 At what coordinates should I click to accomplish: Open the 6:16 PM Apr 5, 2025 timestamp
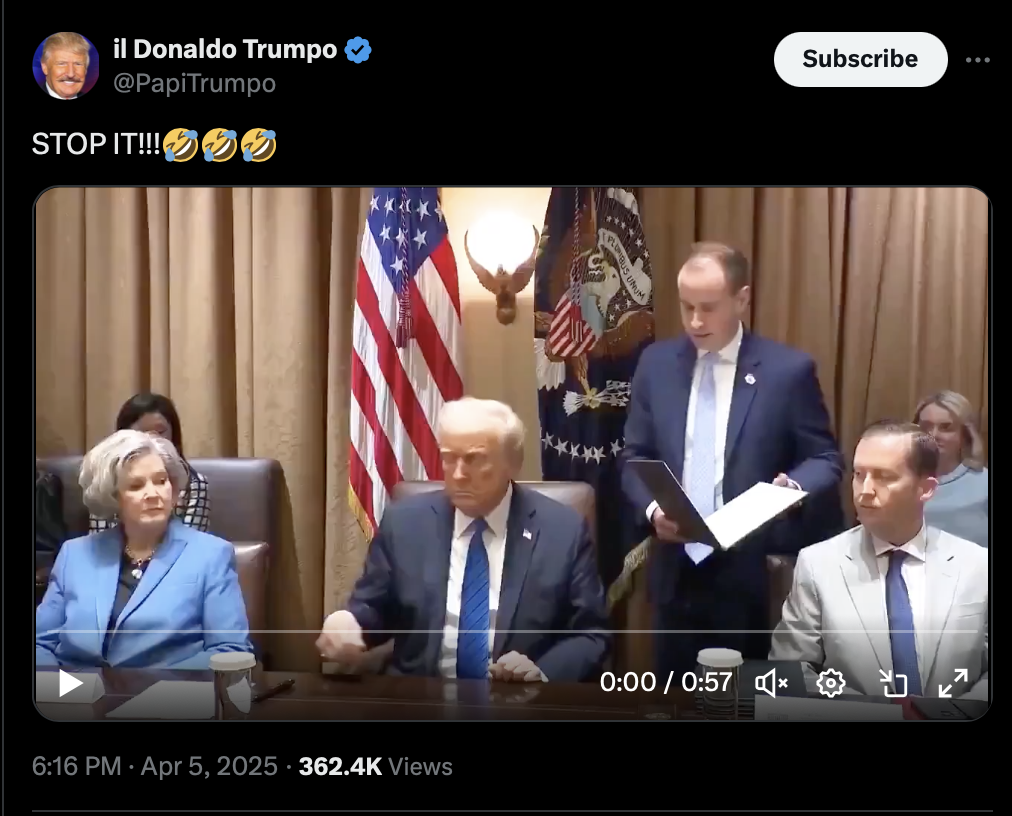155,766
